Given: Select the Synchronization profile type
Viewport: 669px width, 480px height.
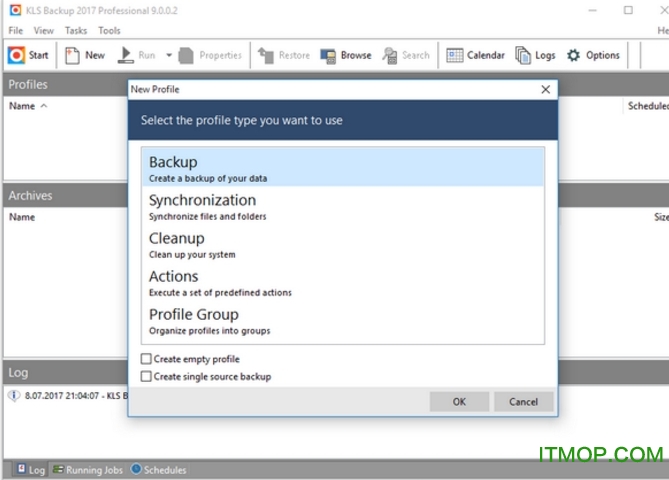Looking at the screenshot, I should pos(343,205).
